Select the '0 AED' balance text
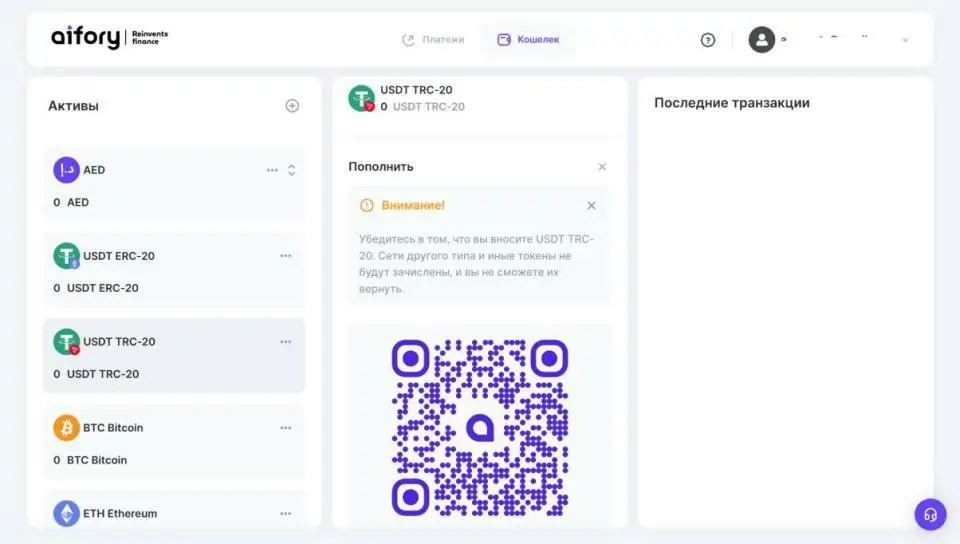Screen dimensions: 960x544 tap(71, 203)
